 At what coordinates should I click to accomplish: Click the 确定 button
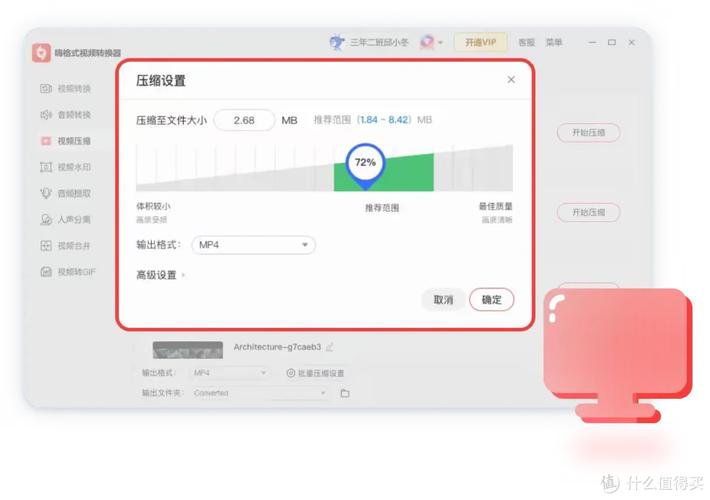tap(491, 300)
